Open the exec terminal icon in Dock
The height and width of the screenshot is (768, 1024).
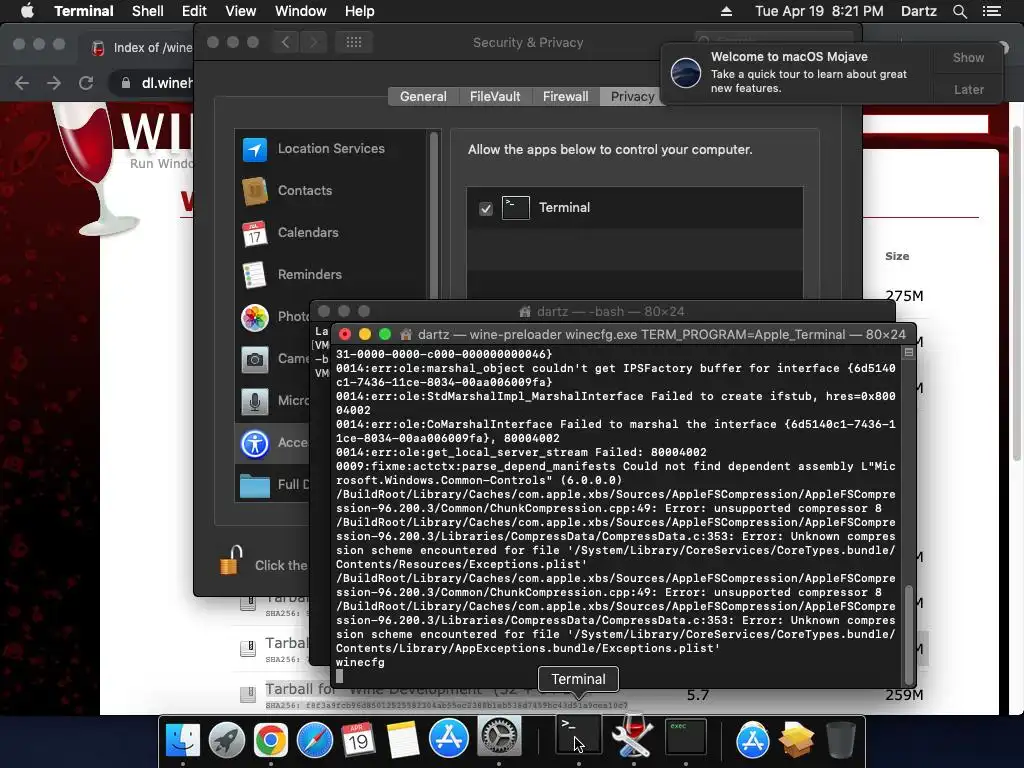click(x=686, y=737)
